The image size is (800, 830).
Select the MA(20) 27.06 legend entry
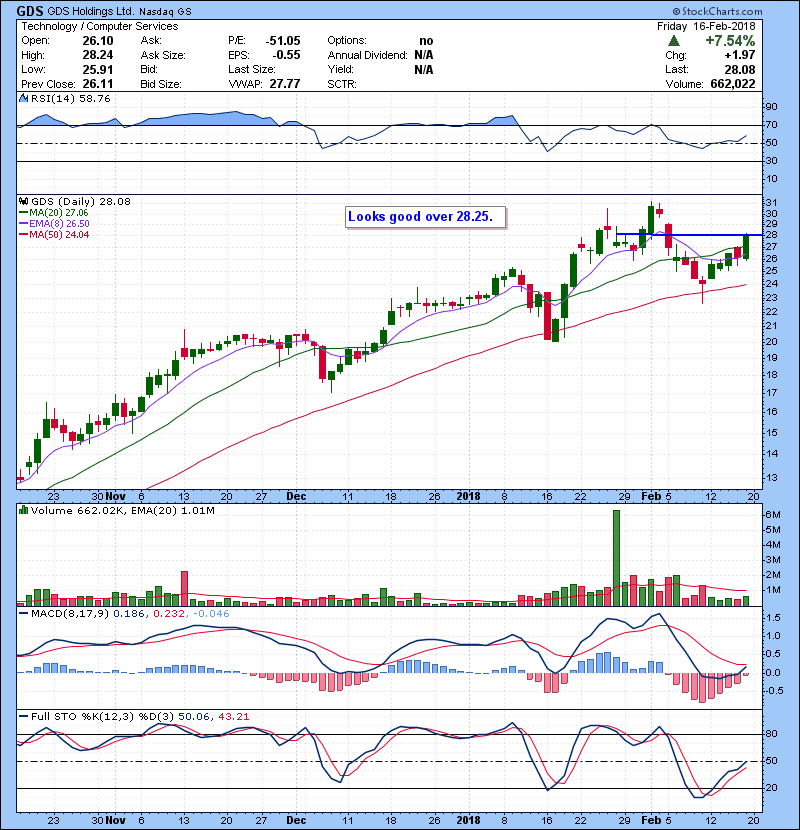click(x=59, y=213)
